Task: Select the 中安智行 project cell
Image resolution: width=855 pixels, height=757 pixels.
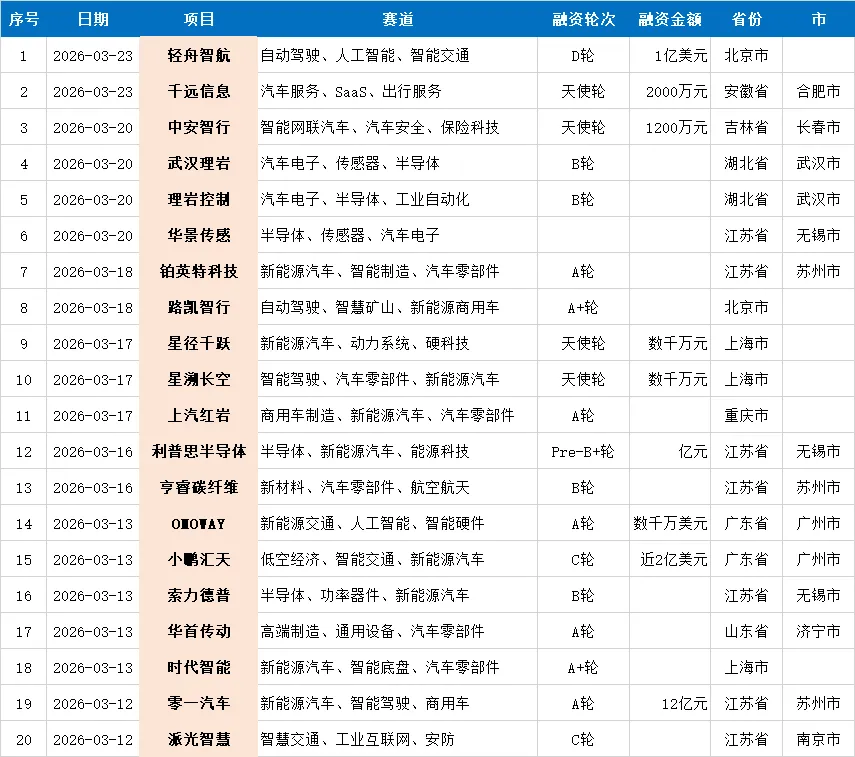Action: pyautogui.click(x=198, y=127)
